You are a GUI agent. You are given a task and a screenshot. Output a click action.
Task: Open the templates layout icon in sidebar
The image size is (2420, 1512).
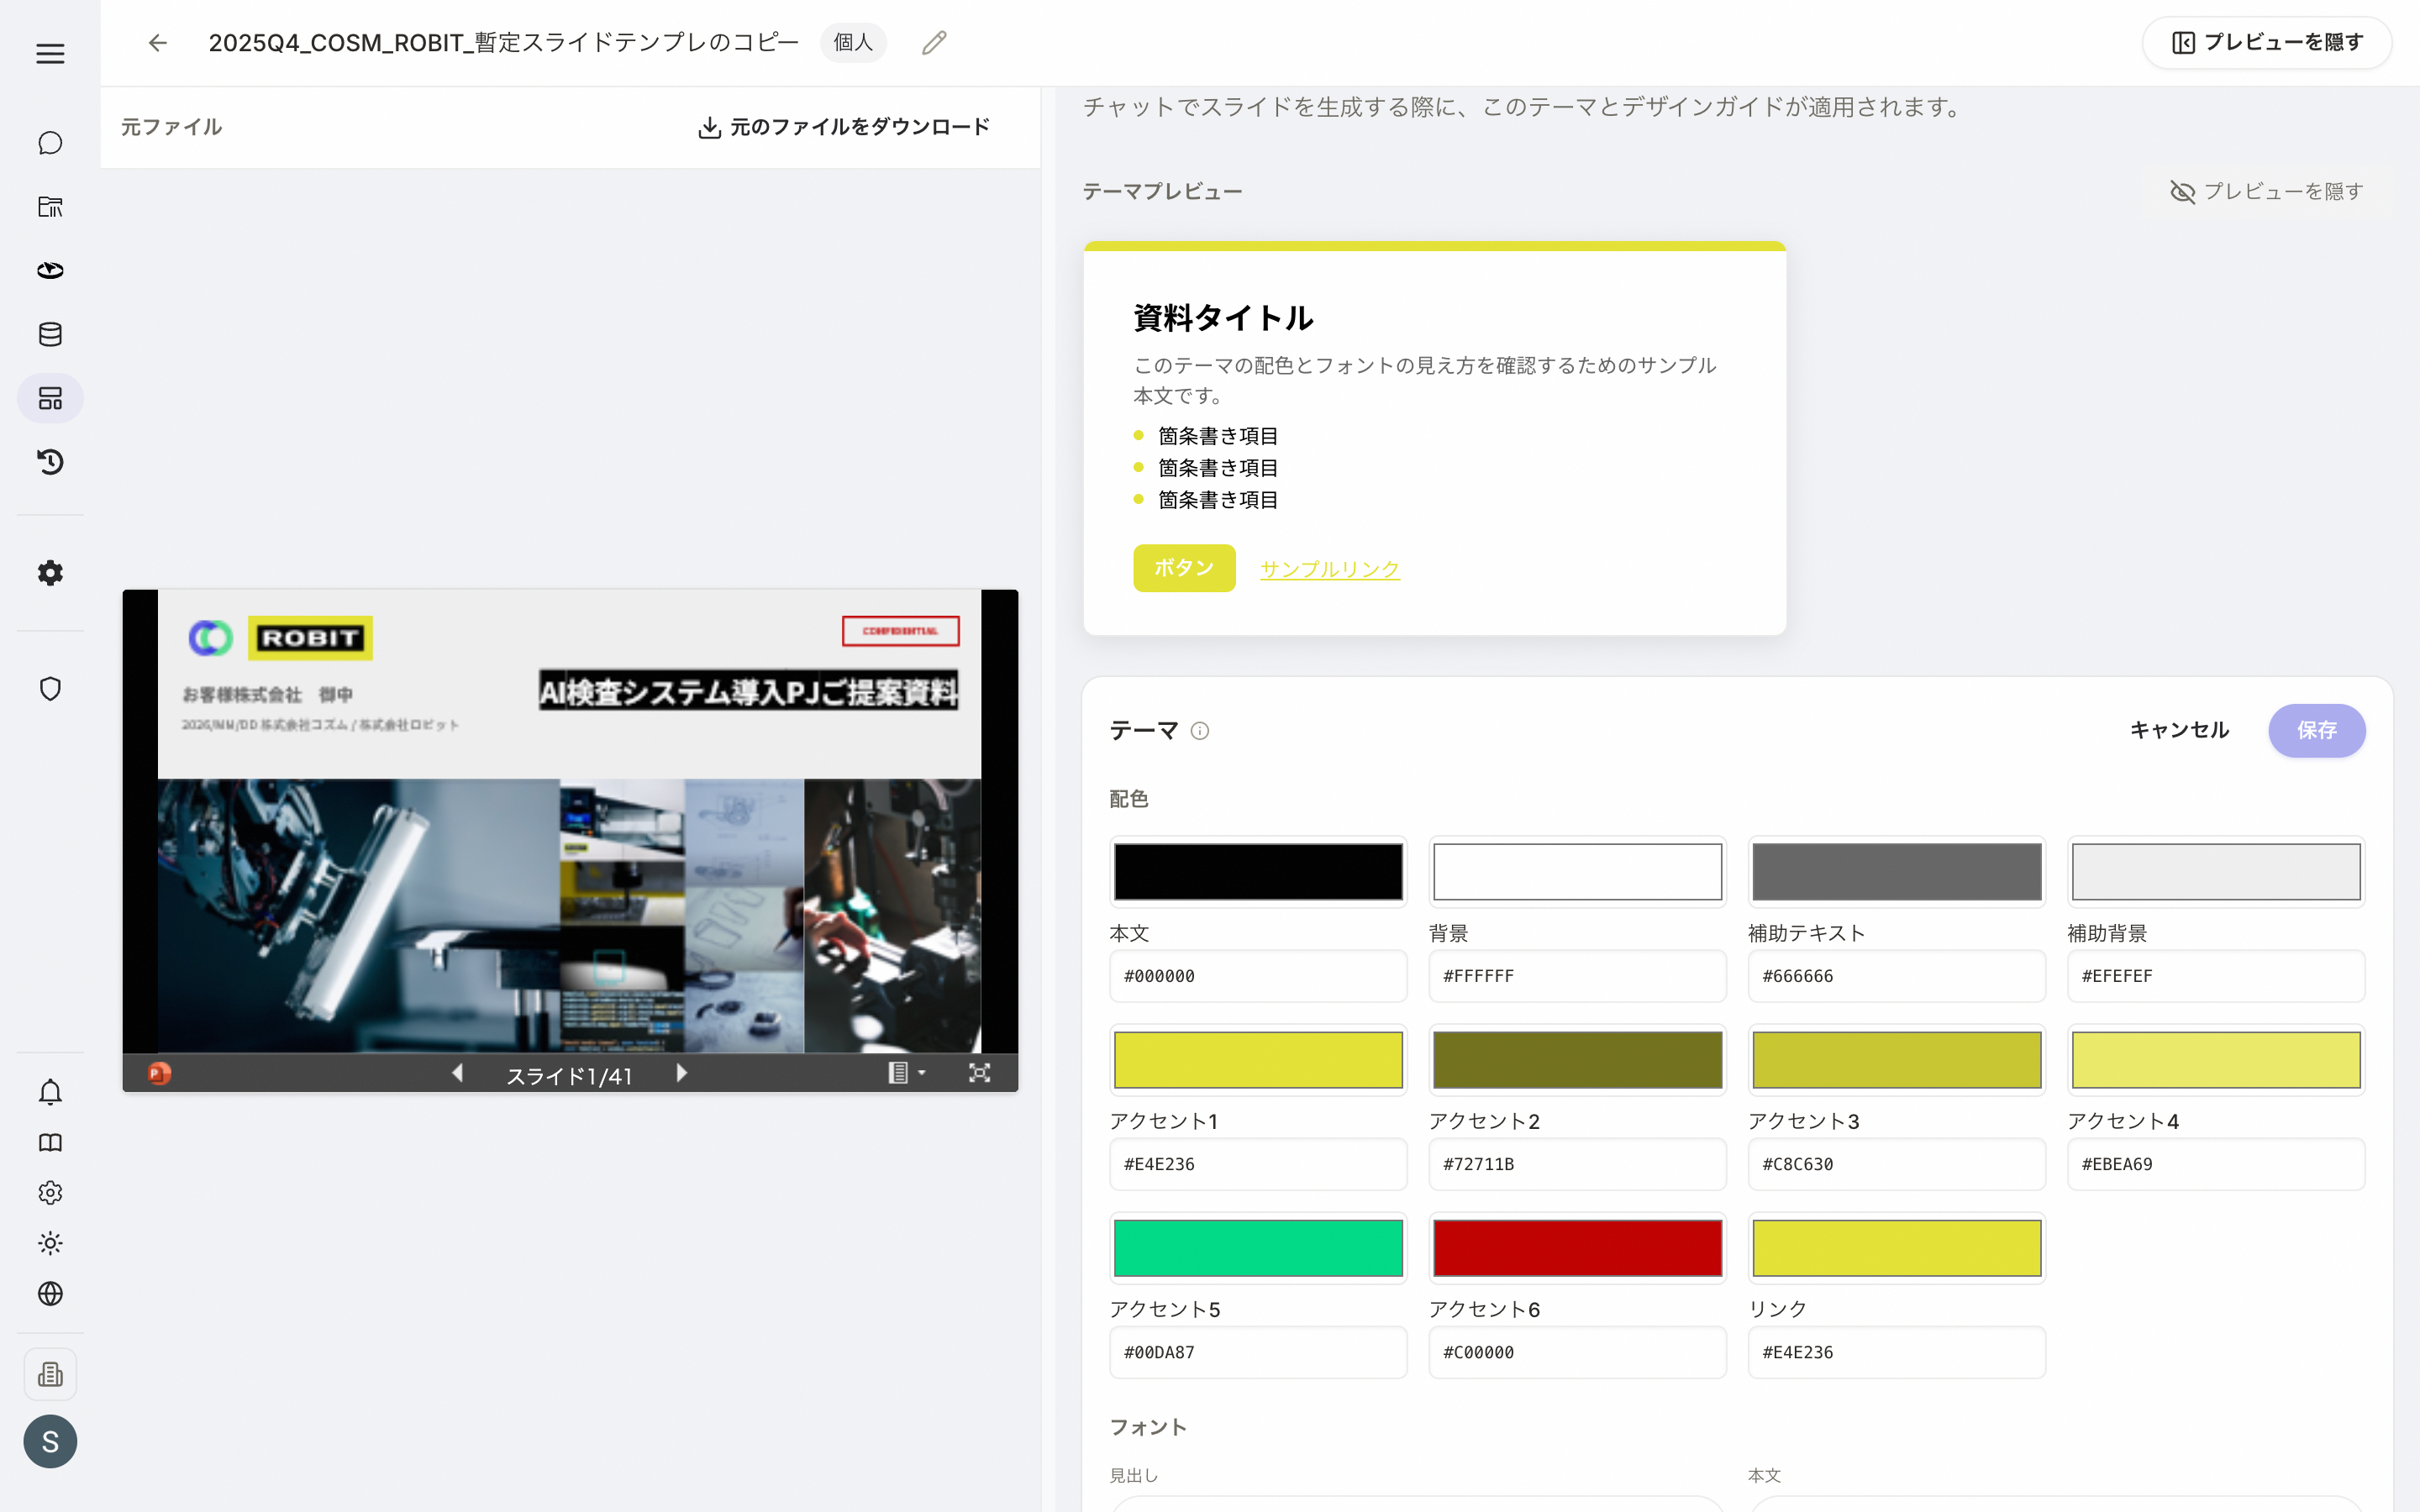[50, 398]
